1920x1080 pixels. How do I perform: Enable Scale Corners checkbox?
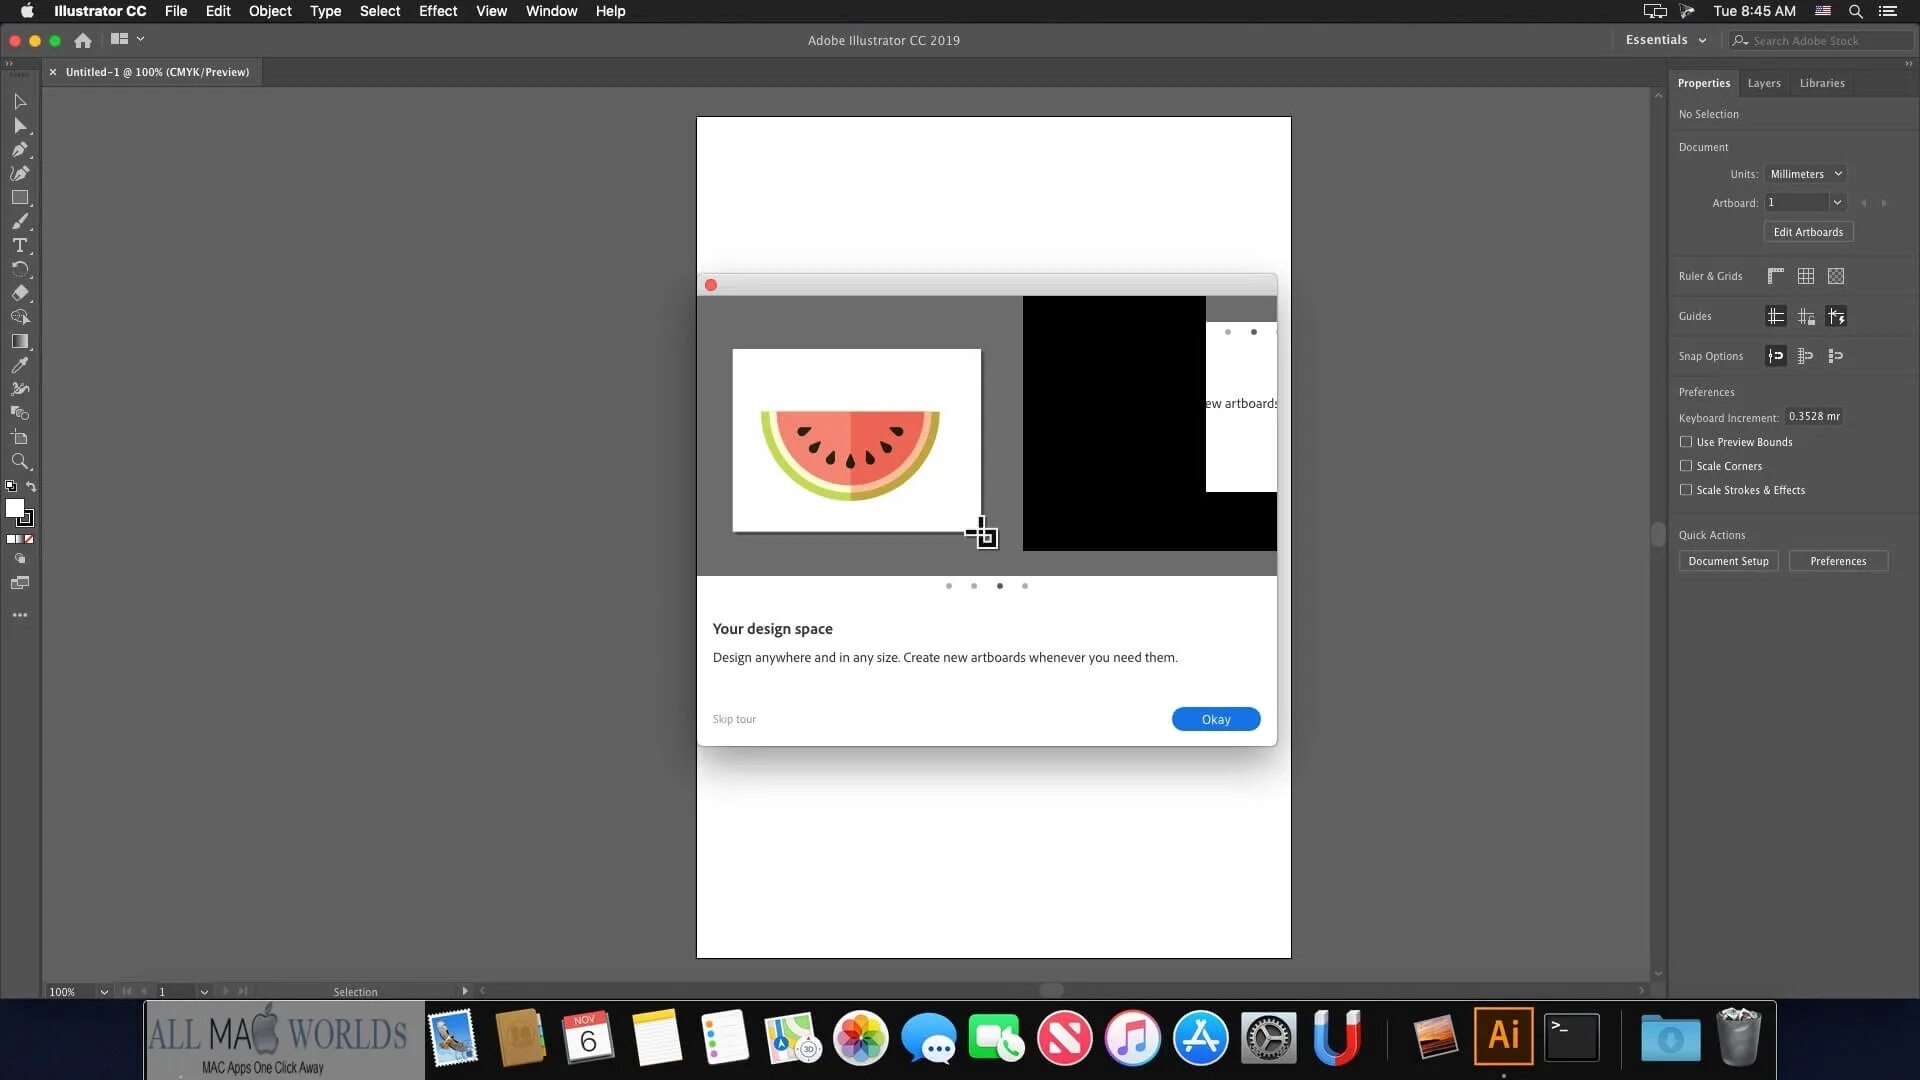coord(1686,466)
